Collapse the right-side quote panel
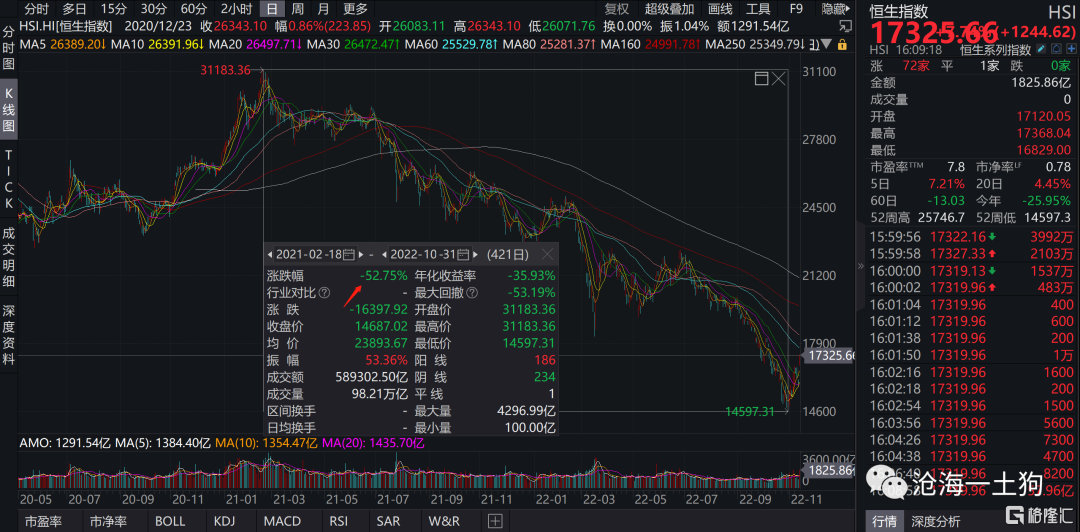 click(x=860, y=265)
